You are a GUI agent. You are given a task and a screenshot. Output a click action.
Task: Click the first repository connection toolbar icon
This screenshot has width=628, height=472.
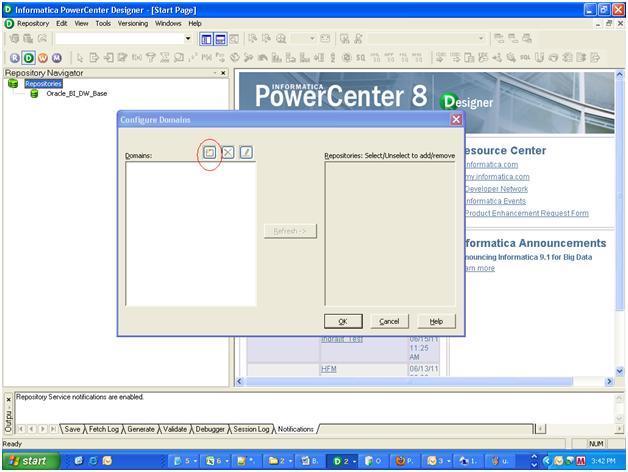tap(14, 39)
